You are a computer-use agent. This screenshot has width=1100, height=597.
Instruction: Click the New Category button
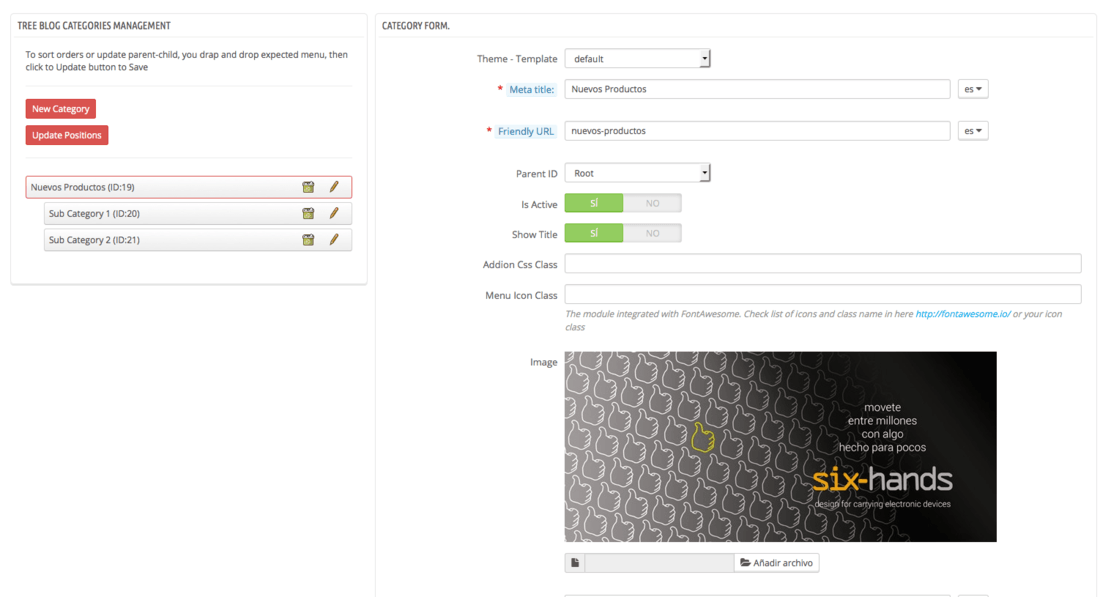60,109
